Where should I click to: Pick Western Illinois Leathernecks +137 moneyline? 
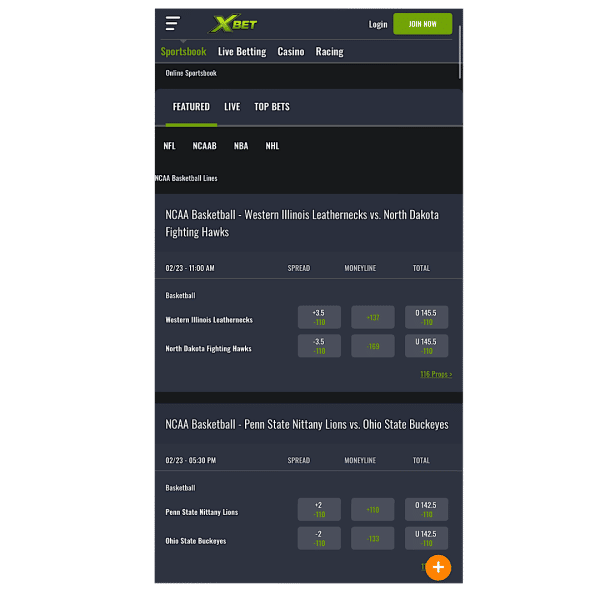[x=373, y=317]
